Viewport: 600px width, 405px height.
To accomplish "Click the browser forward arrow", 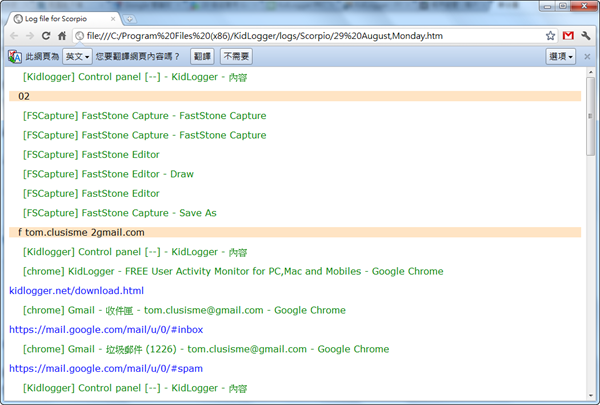I will (x=29, y=35).
